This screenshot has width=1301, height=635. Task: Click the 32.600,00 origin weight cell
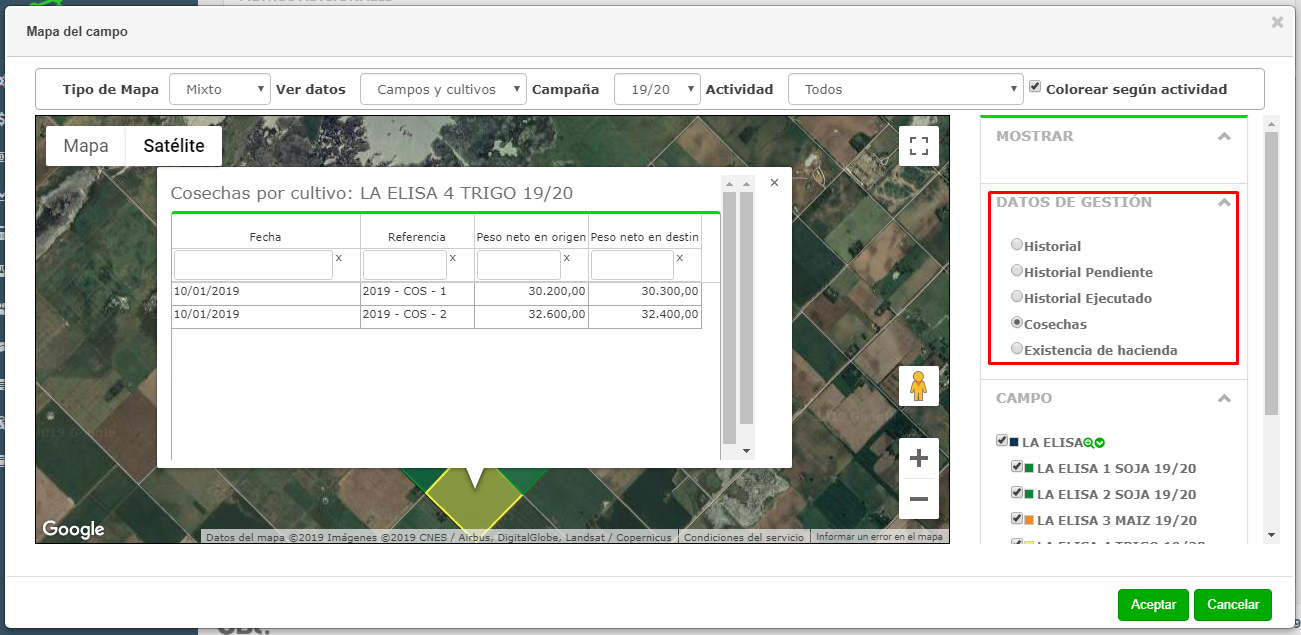point(531,315)
